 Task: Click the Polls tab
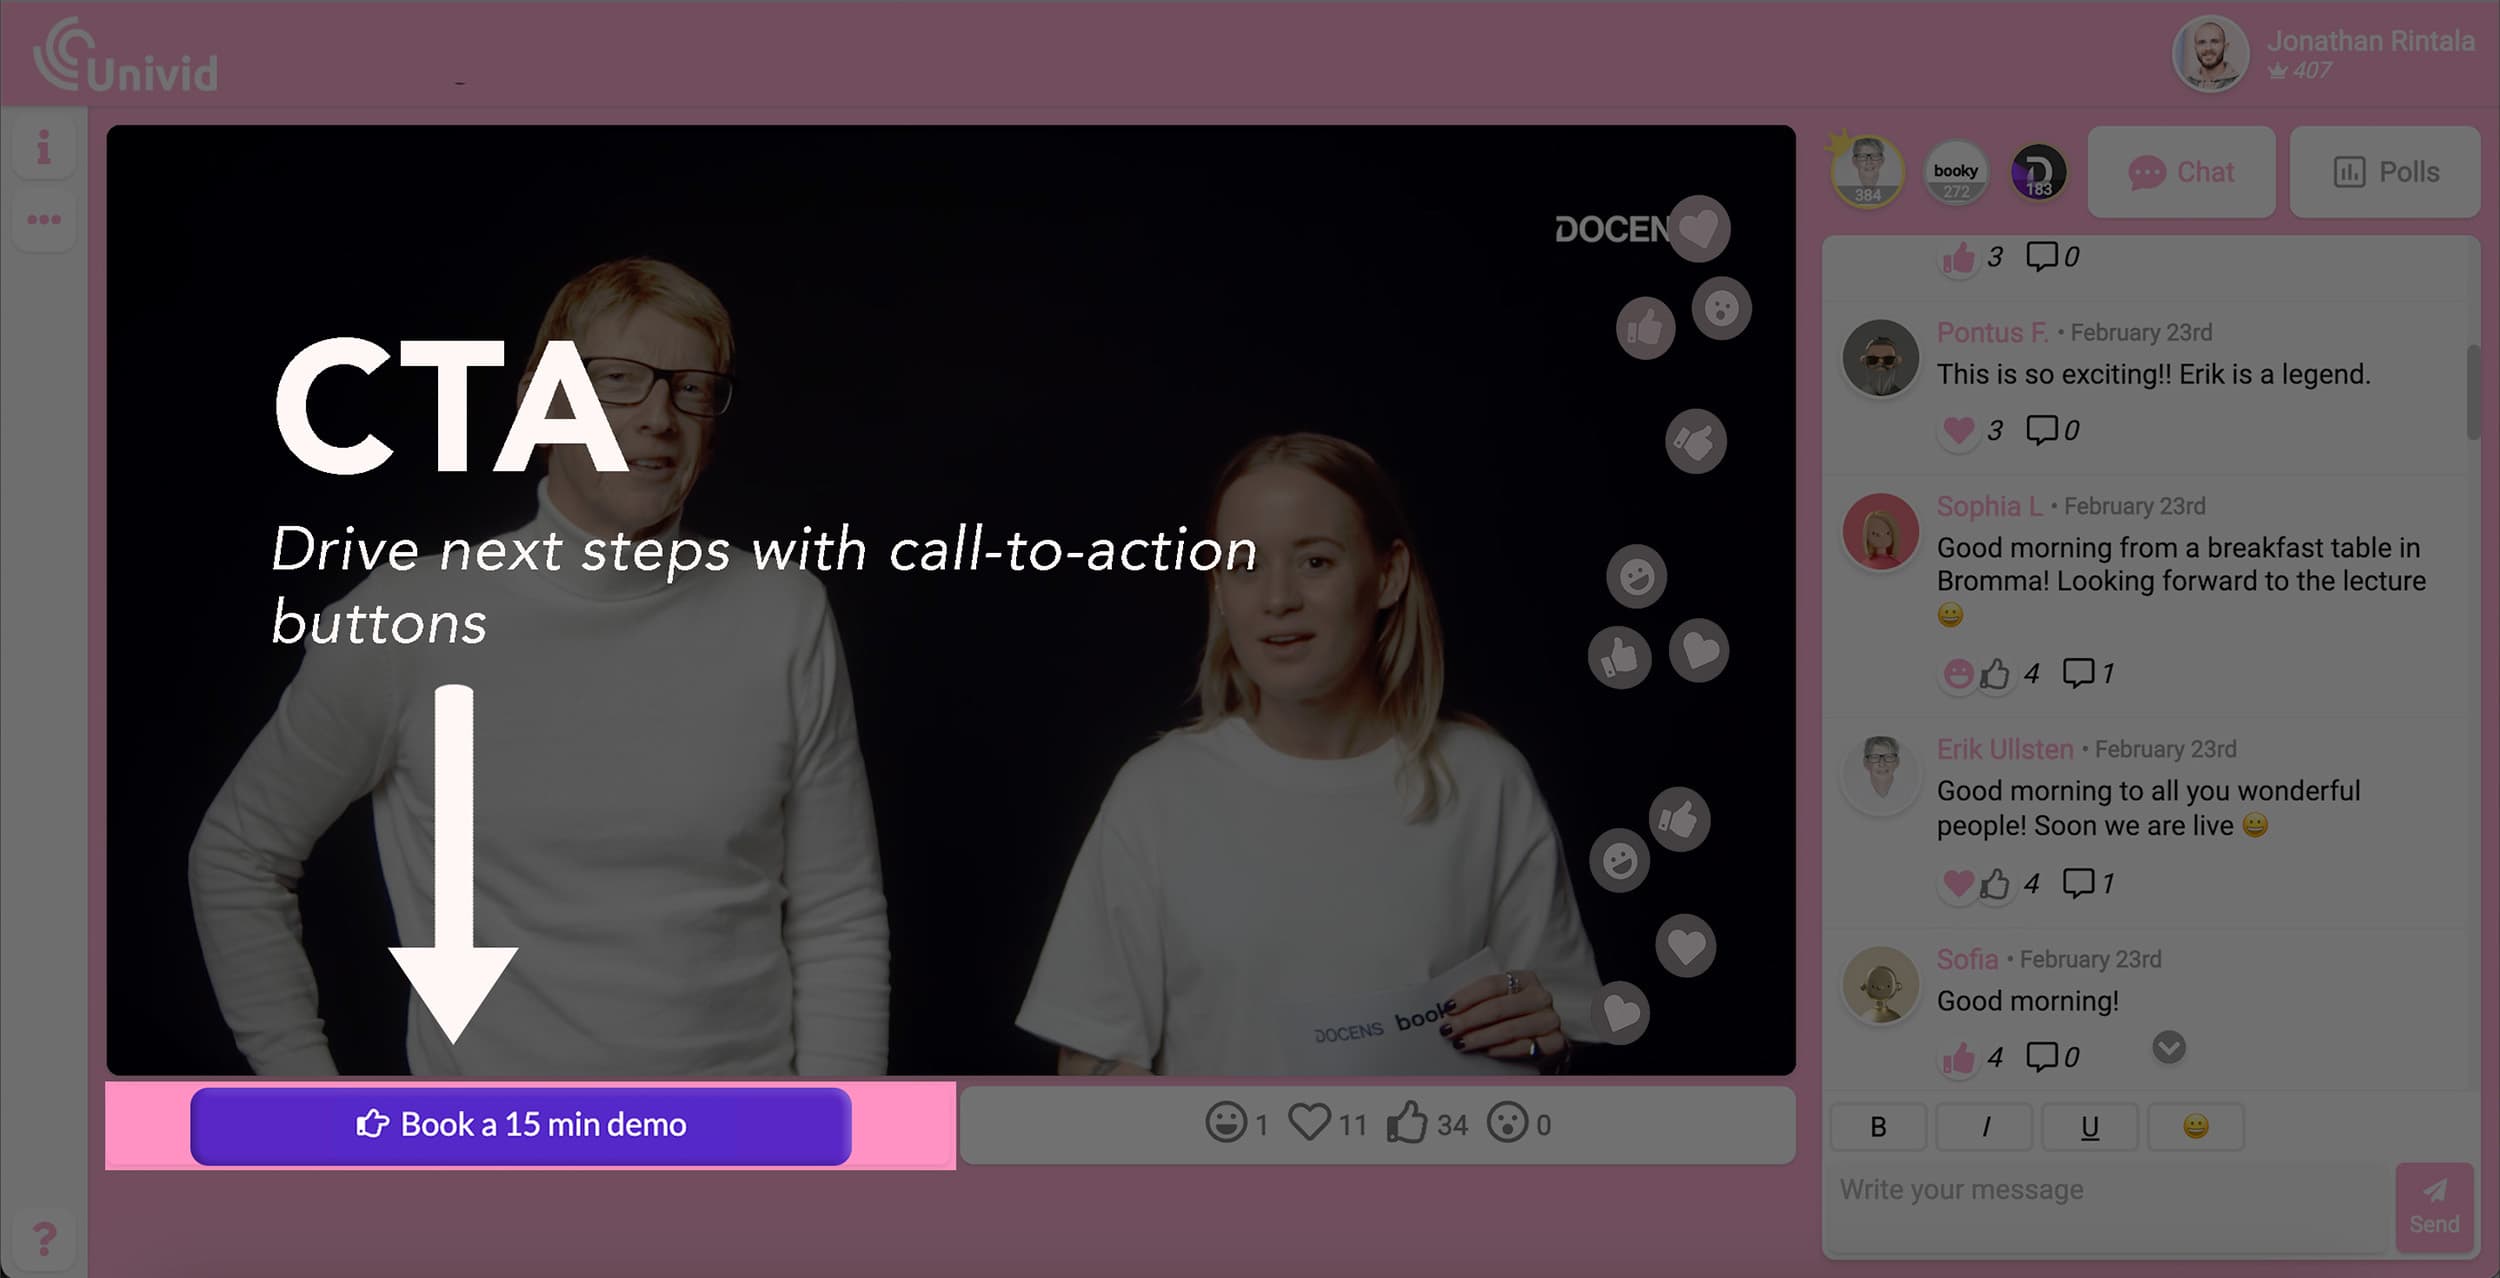click(2384, 170)
